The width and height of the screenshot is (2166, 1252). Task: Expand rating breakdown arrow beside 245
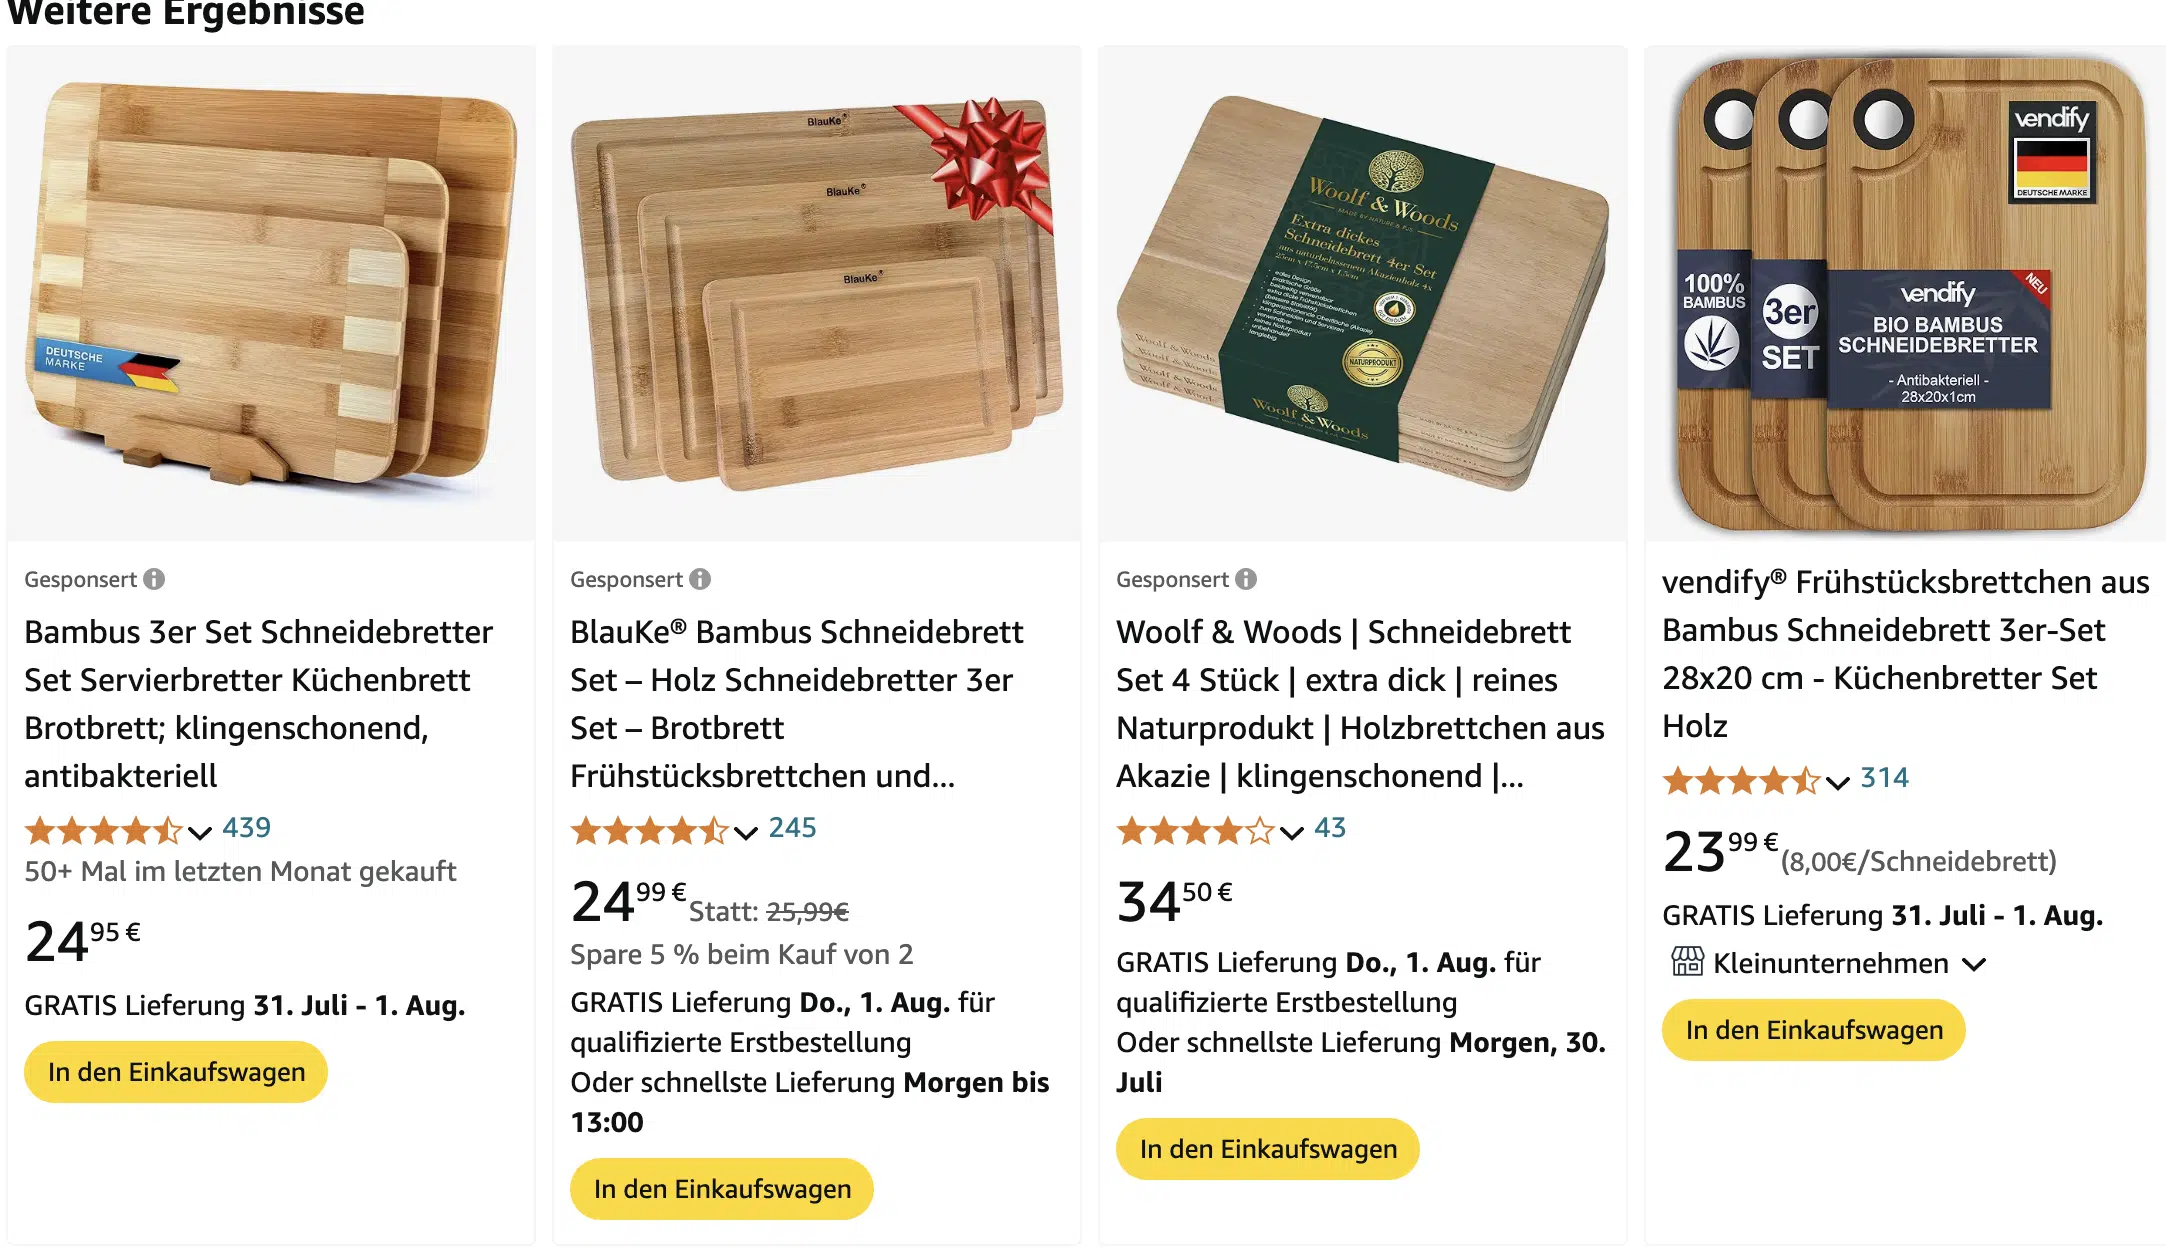pyautogui.click(x=746, y=832)
